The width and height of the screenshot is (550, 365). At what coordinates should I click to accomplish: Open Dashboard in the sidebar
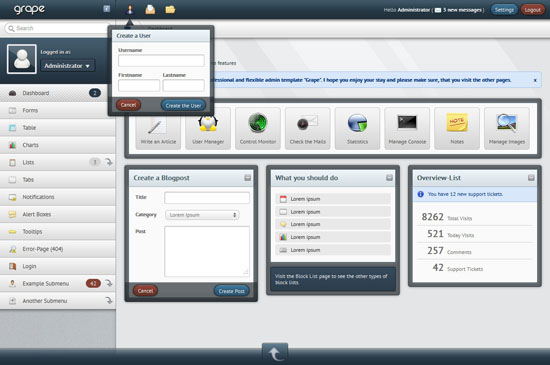pos(58,93)
